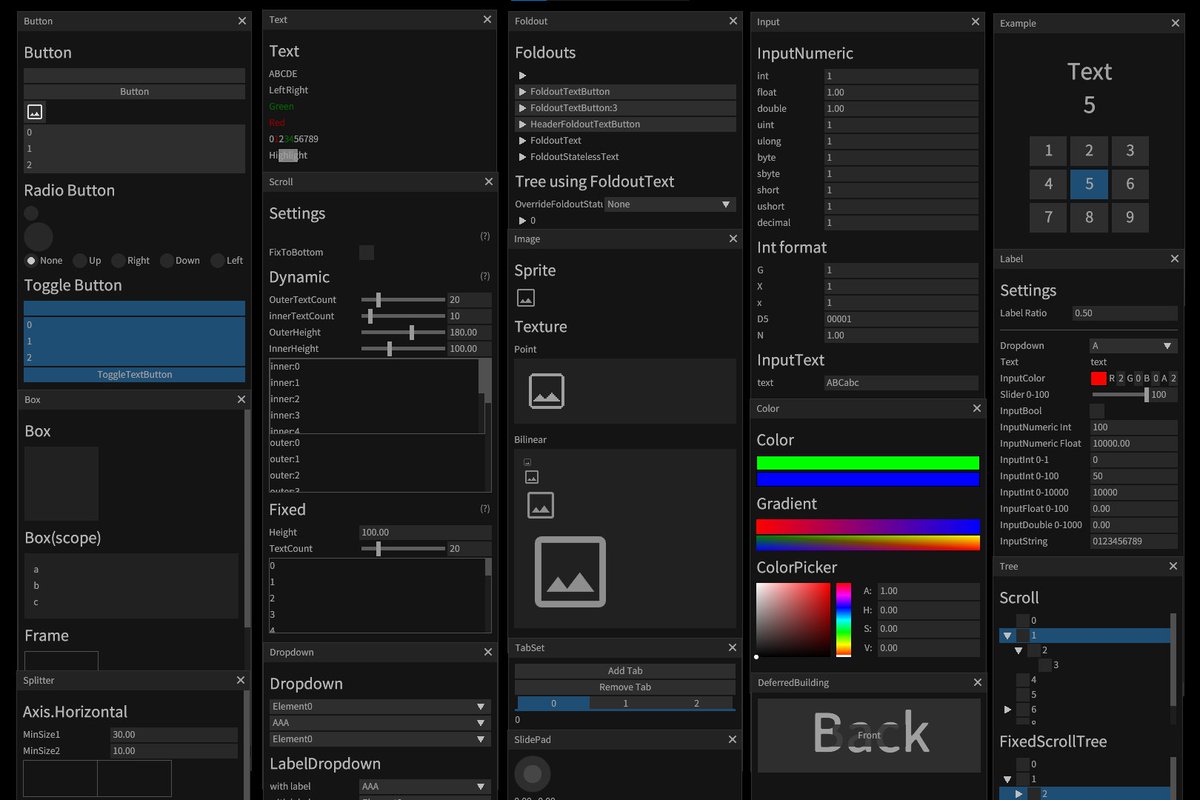This screenshot has height=800, width=1200.
Task: Click the ColorPicker saturation-value square
Action: (x=793, y=620)
